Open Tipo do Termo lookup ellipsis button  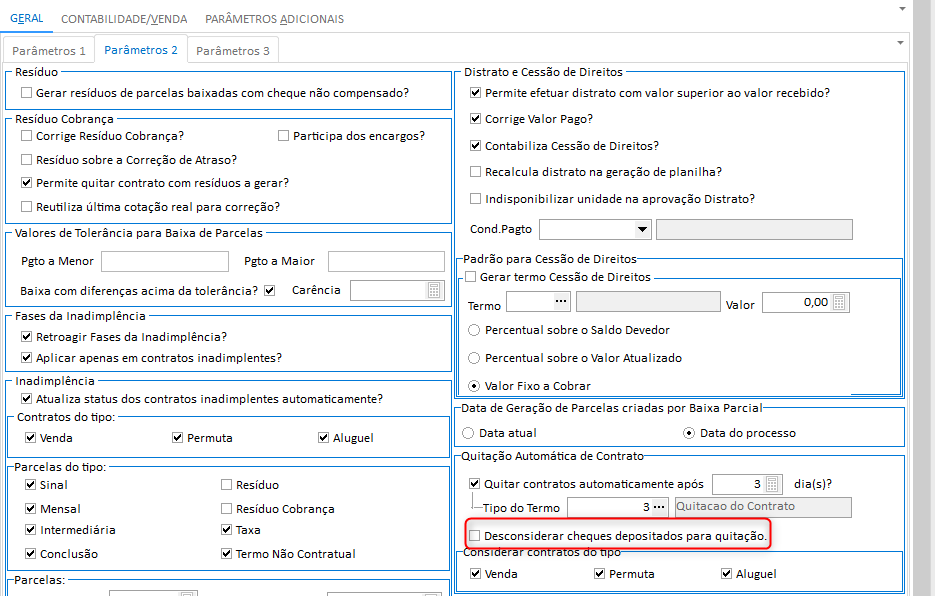pyautogui.click(x=661, y=507)
